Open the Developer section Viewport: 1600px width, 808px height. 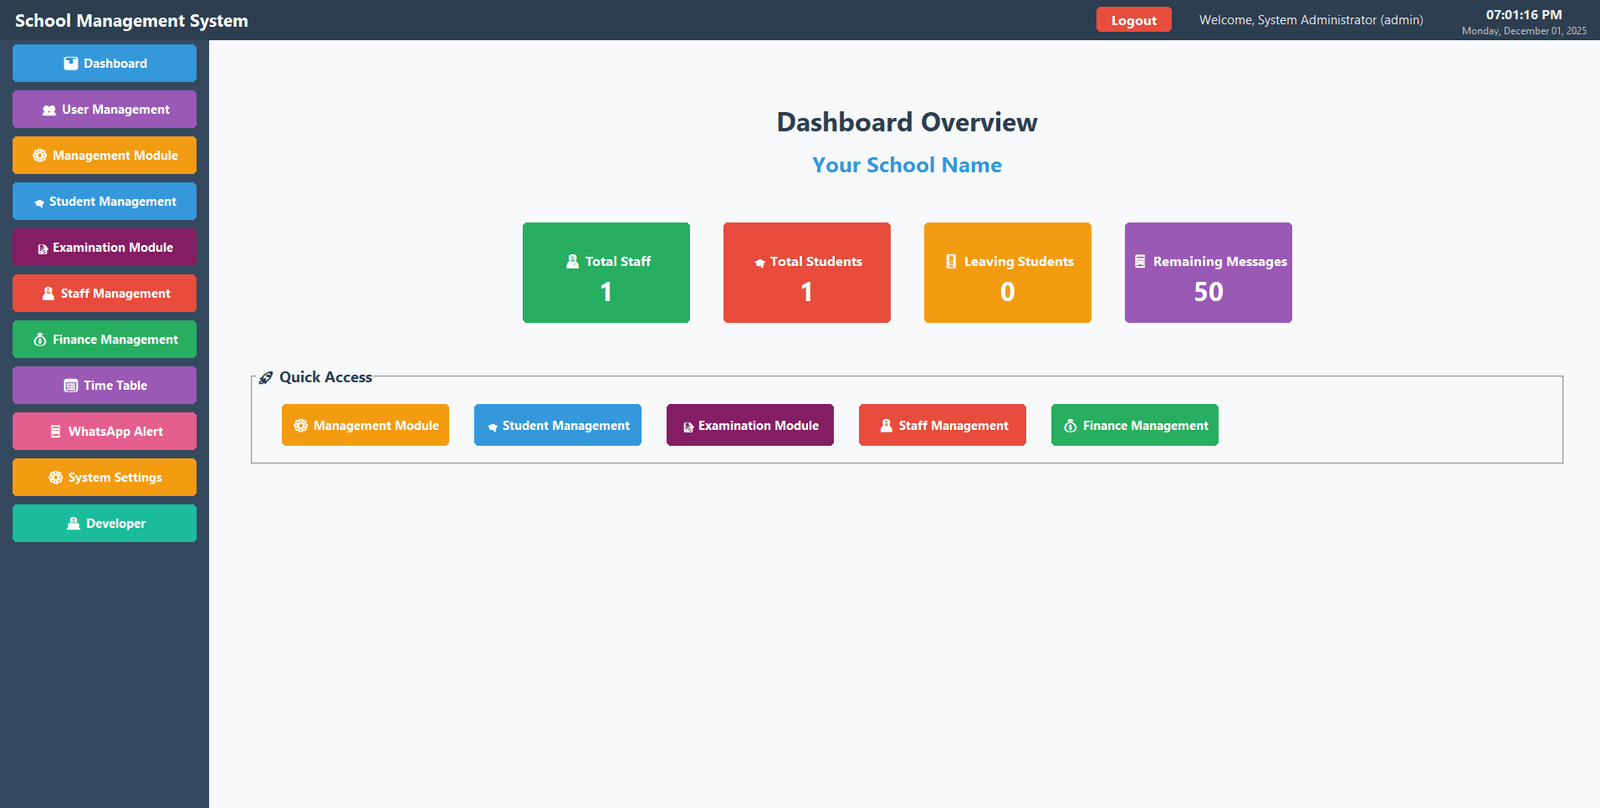pyautogui.click(x=104, y=523)
